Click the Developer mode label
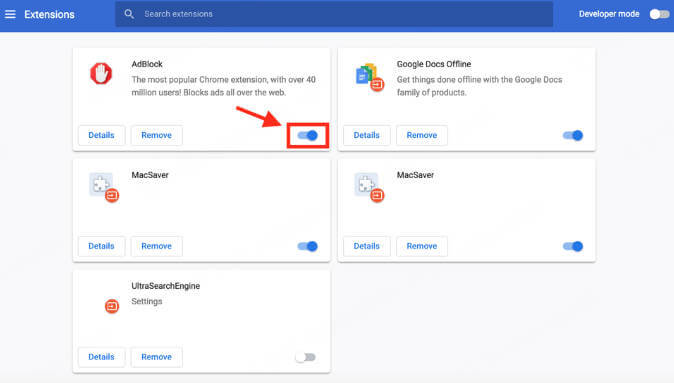The width and height of the screenshot is (674, 383). click(x=609, y=14)
